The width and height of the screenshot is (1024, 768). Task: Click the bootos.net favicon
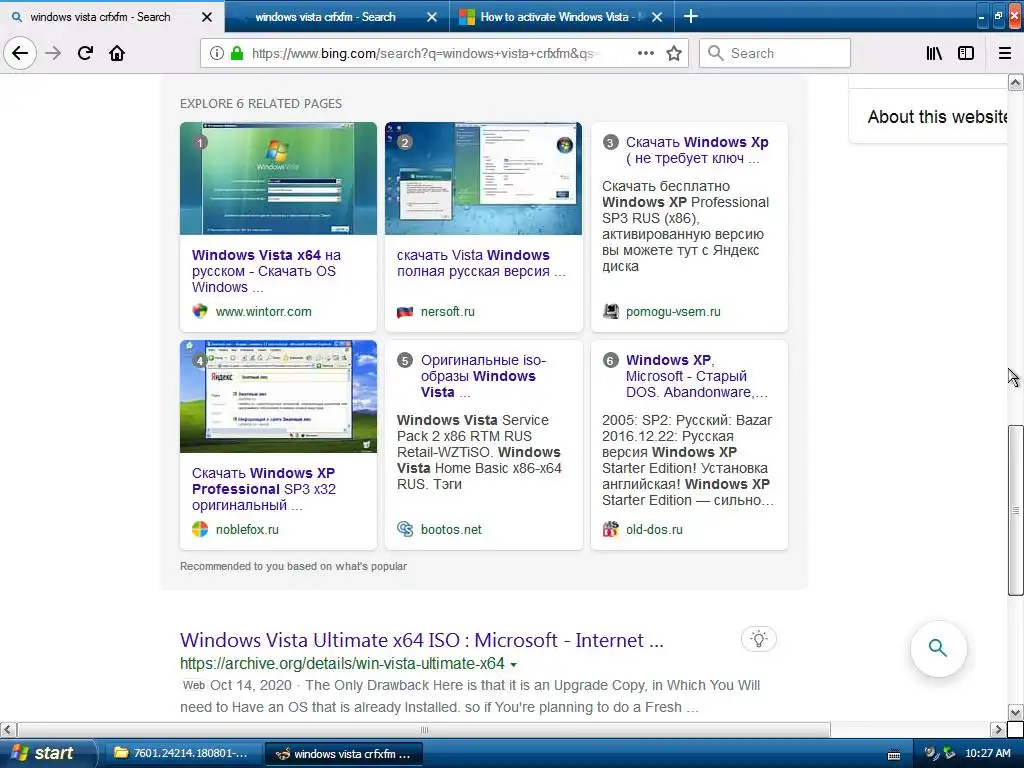point(405,530)
